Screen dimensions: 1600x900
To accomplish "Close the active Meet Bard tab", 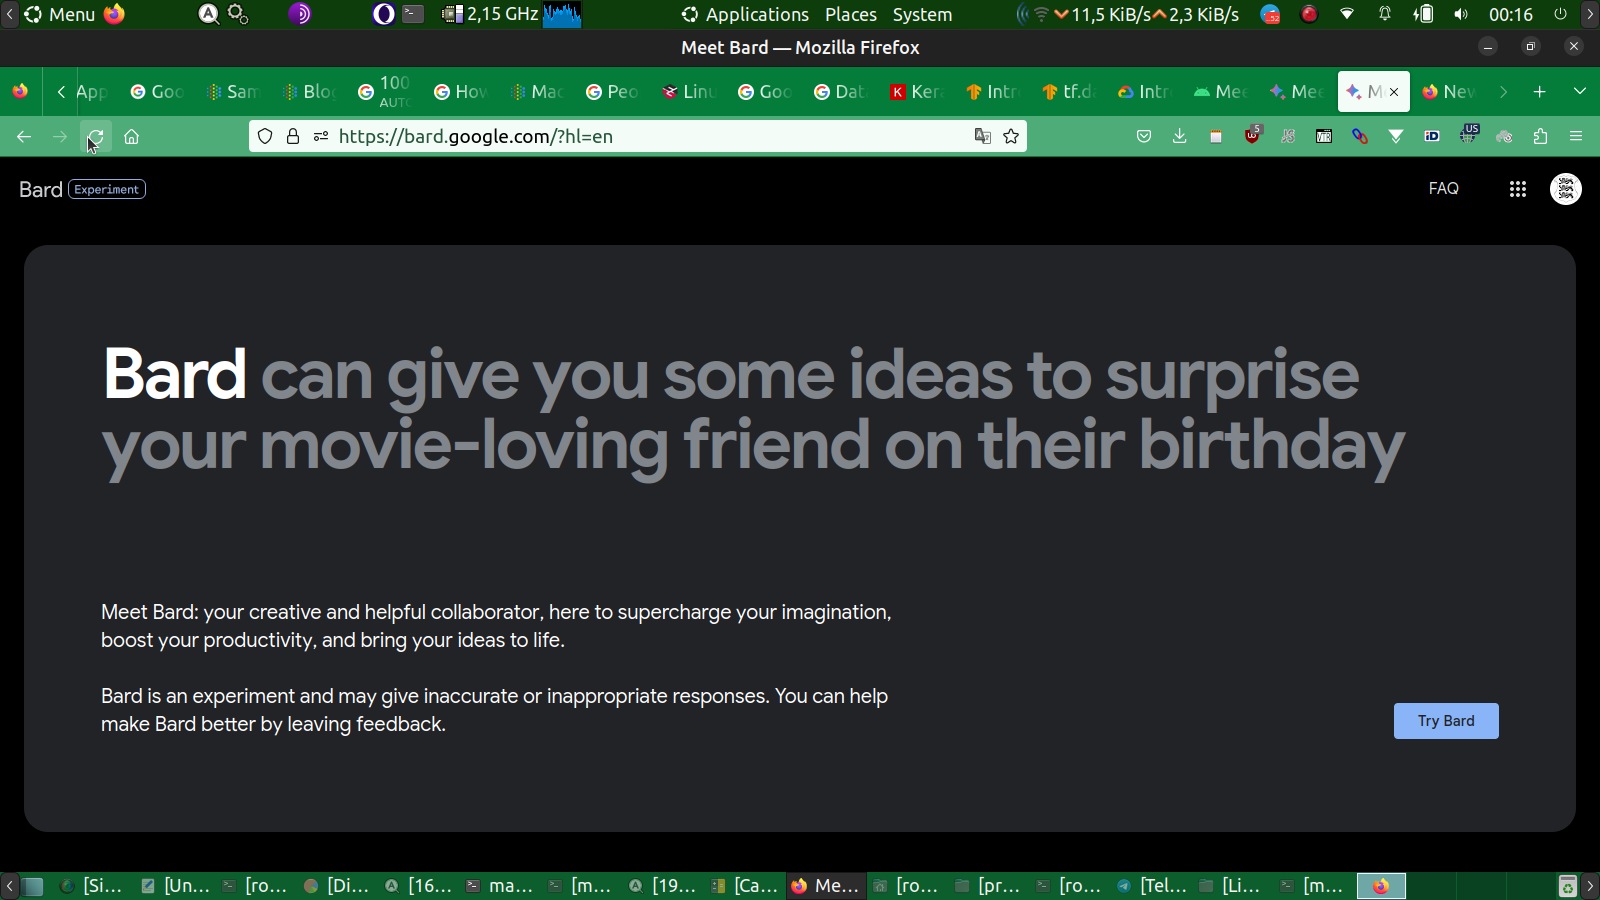I will pos(1394,92).
